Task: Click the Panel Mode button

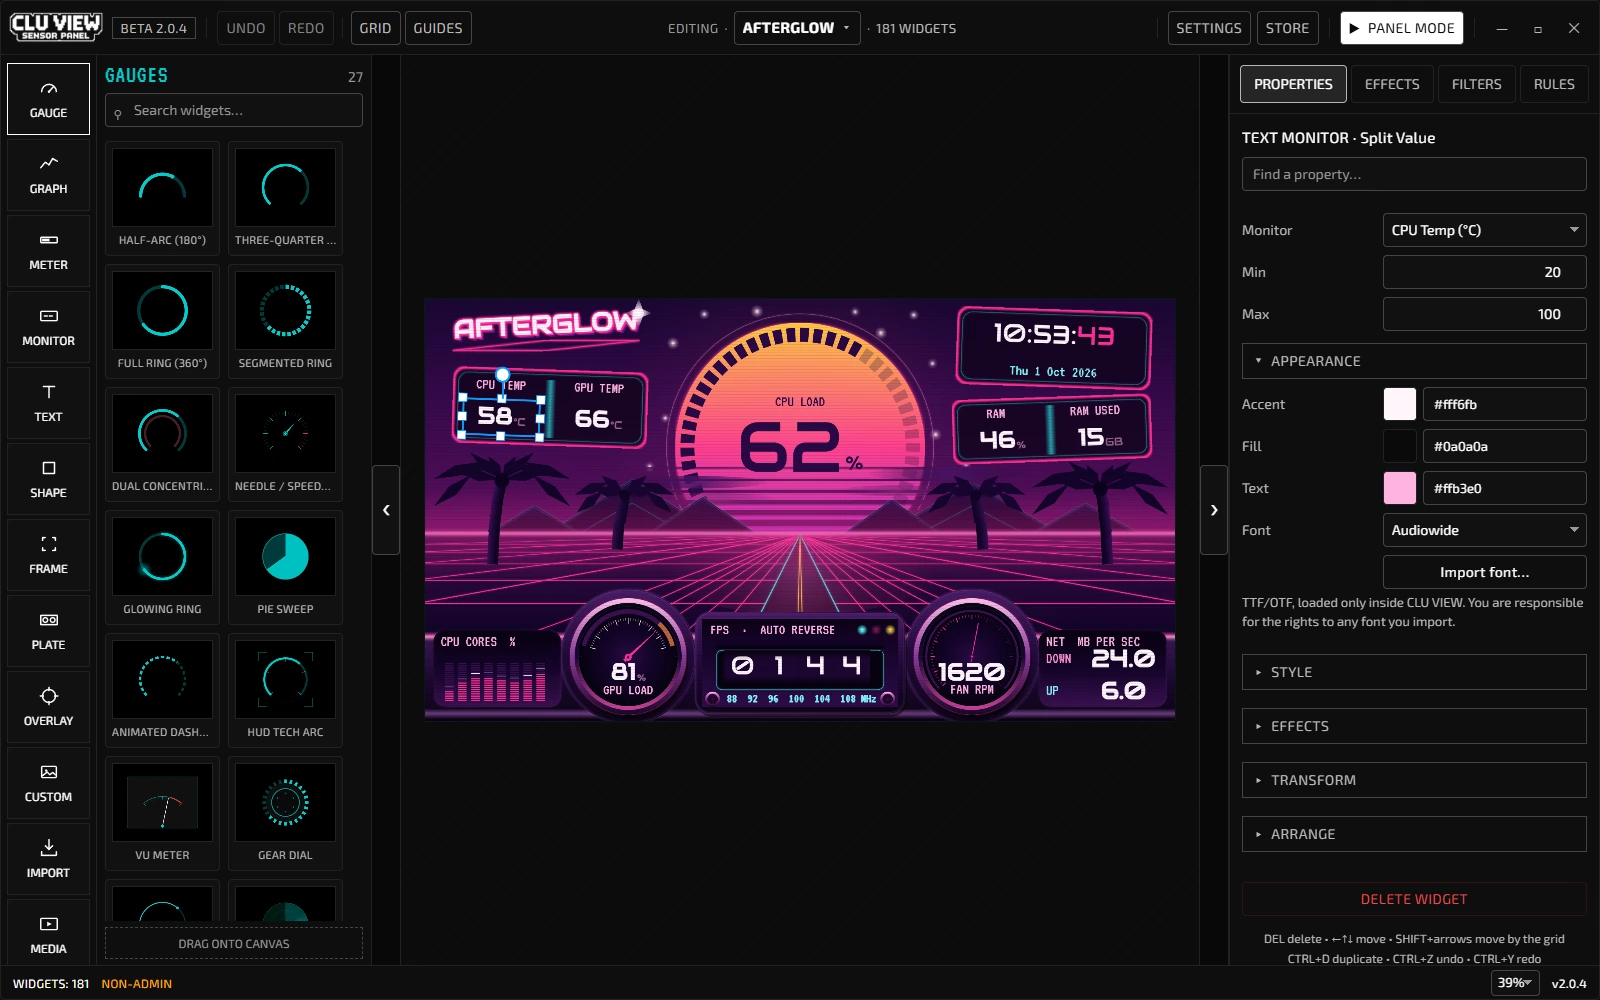Action: (1401, 28)
